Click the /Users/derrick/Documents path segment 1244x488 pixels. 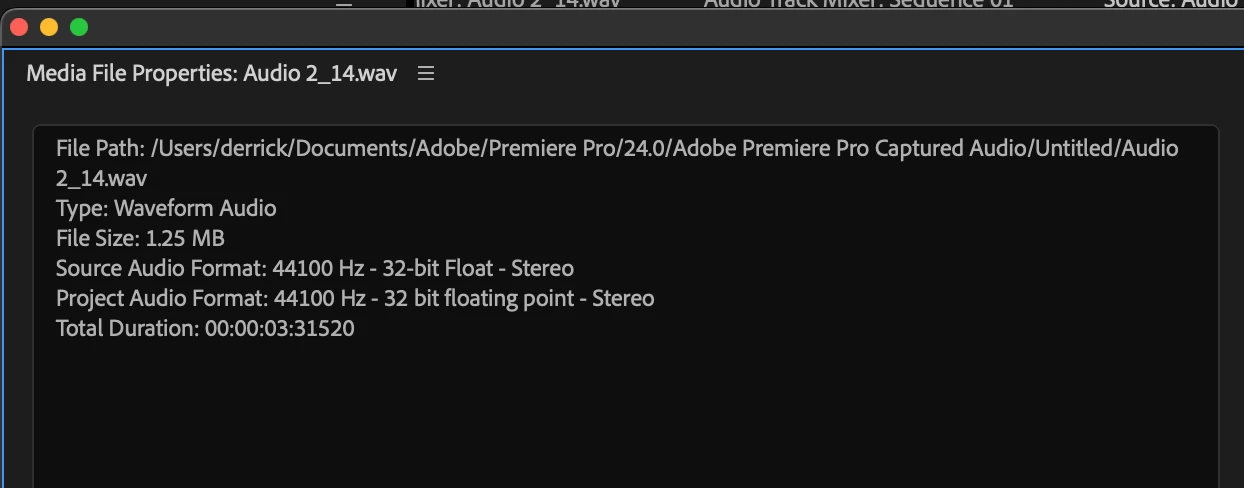coord(278,149)
